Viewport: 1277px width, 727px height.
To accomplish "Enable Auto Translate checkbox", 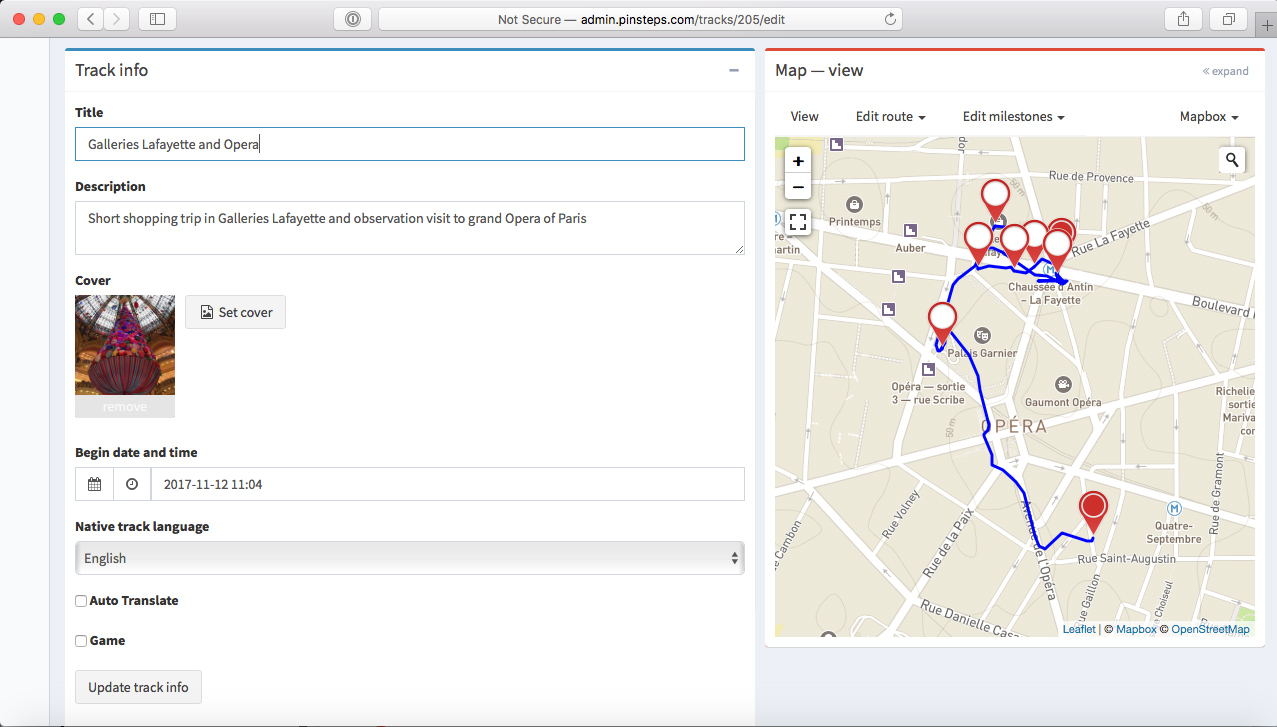I will [81, 601].
